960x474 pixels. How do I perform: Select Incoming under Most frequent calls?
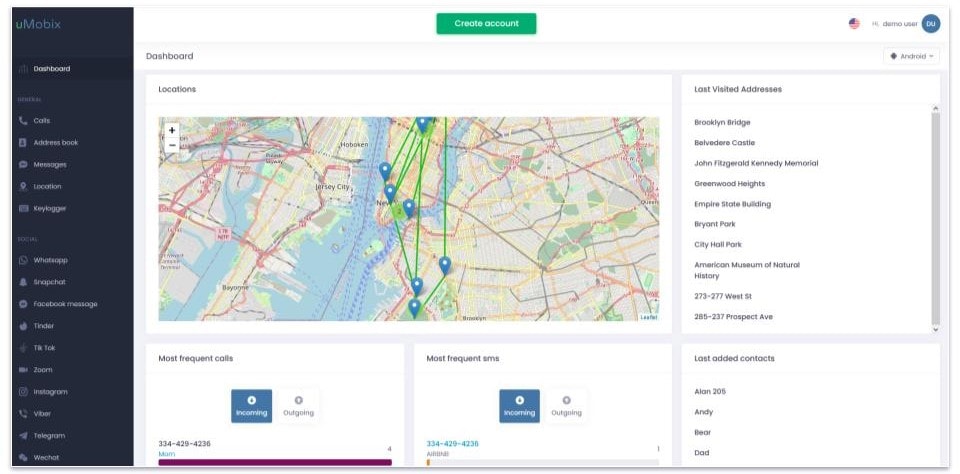tap(252, 406)
